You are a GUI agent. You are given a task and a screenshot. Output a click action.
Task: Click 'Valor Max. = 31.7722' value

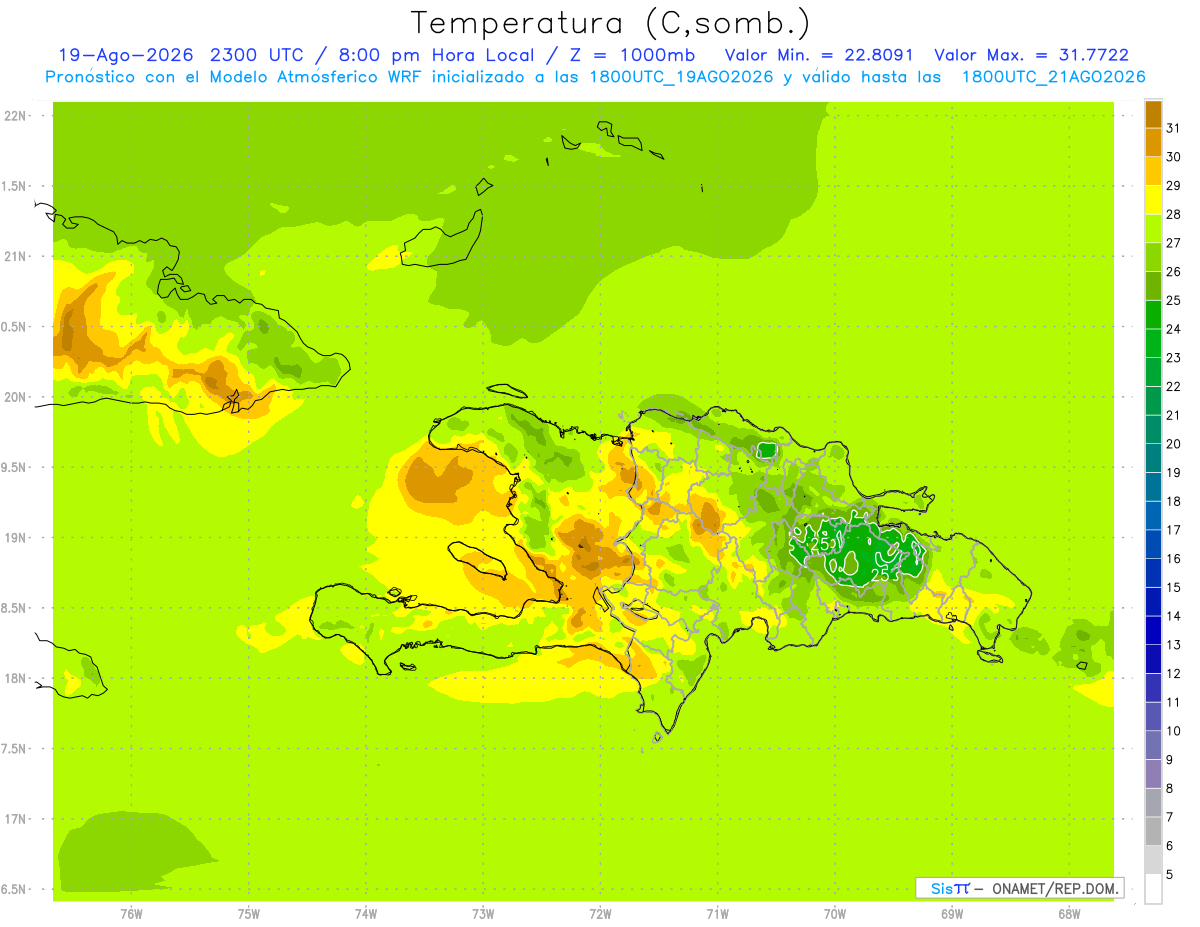[1031, 55]
